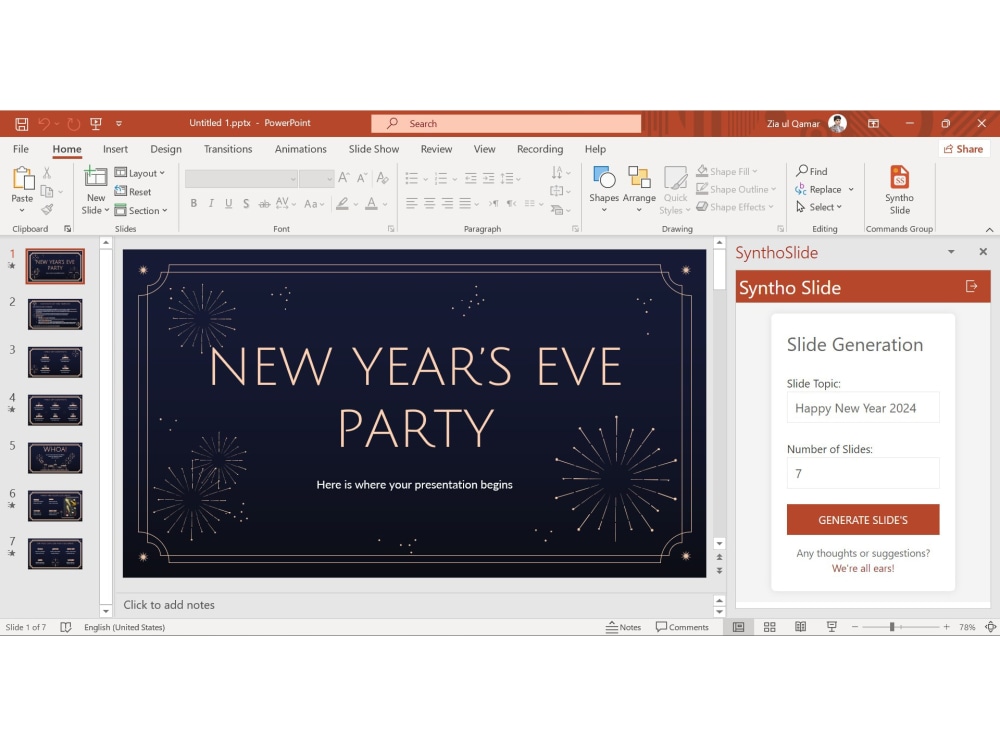
Task: Open the SynthoSlide task pane options arrow
Action: click(x=951, y=252)
